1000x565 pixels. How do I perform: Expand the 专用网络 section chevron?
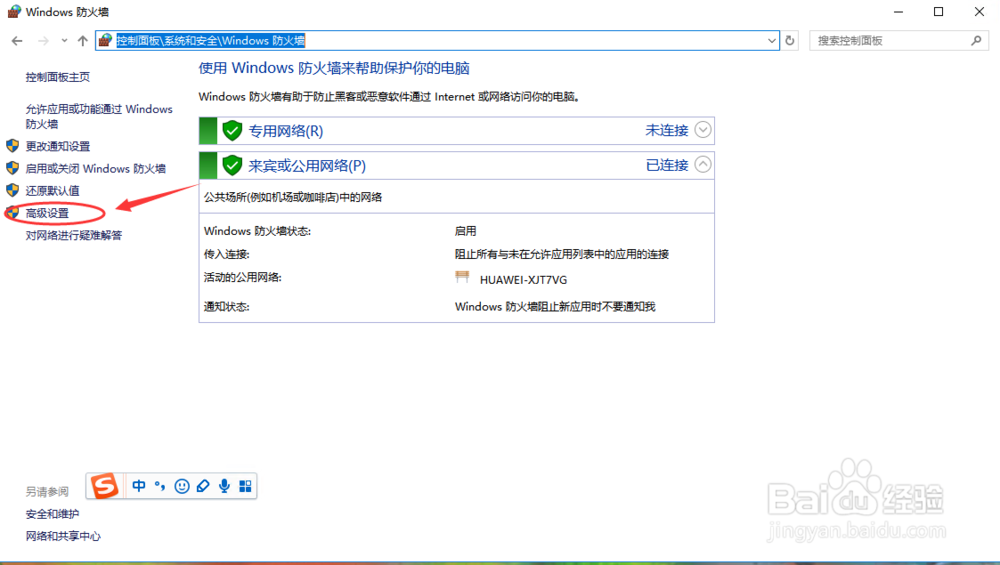703,130
